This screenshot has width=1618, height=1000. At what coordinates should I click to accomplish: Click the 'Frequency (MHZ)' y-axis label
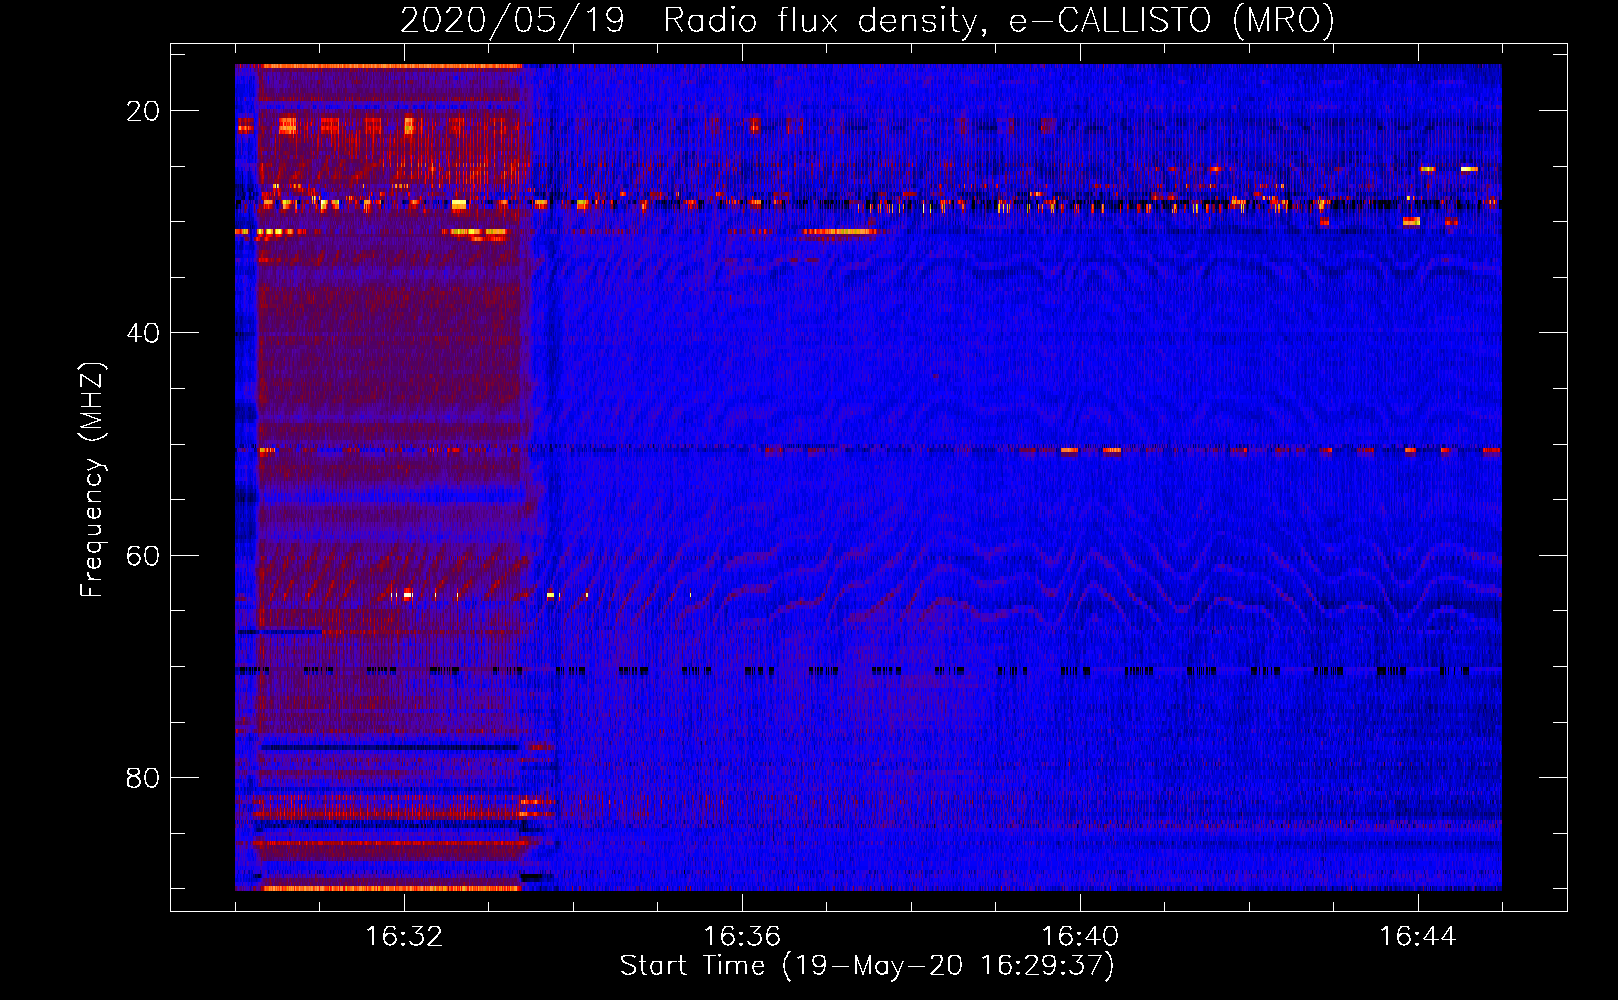(x=92, y=480)
